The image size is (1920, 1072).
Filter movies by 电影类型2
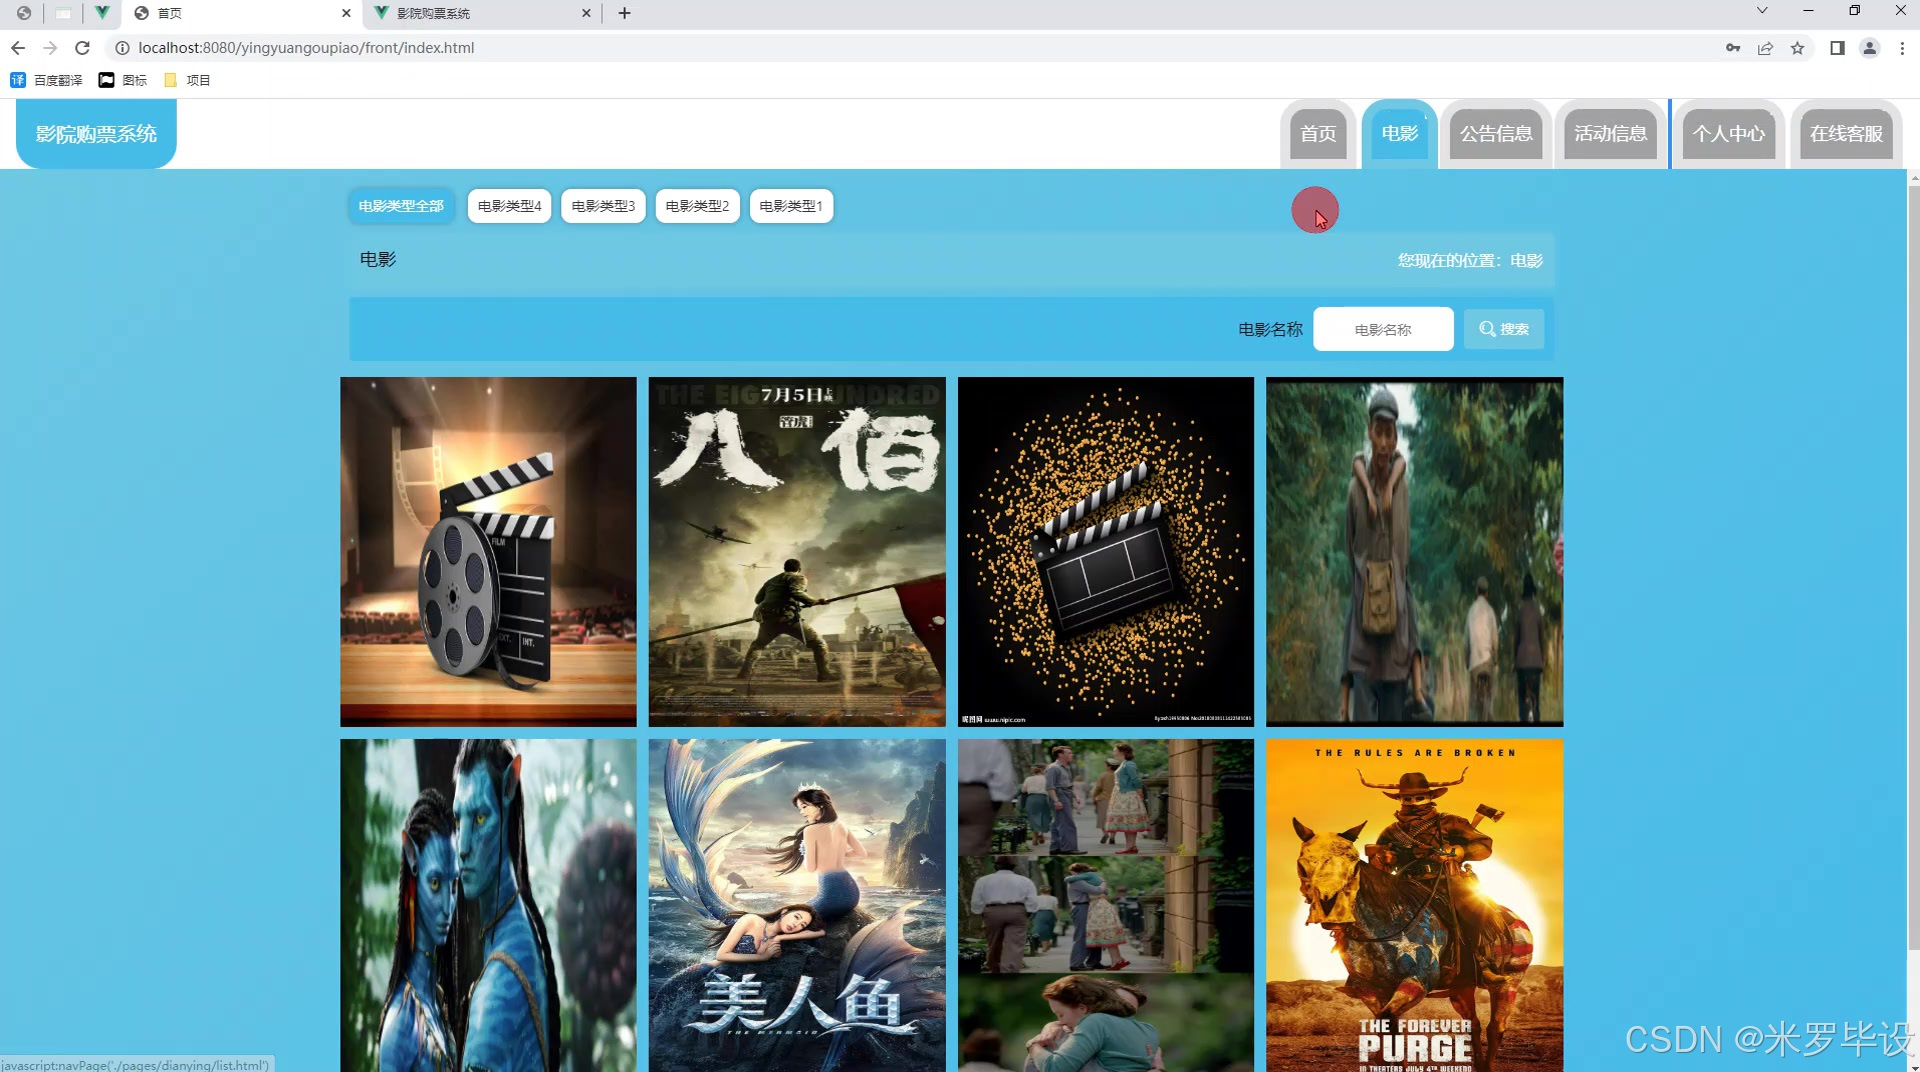pyautogui.click(x=697, y=206)
